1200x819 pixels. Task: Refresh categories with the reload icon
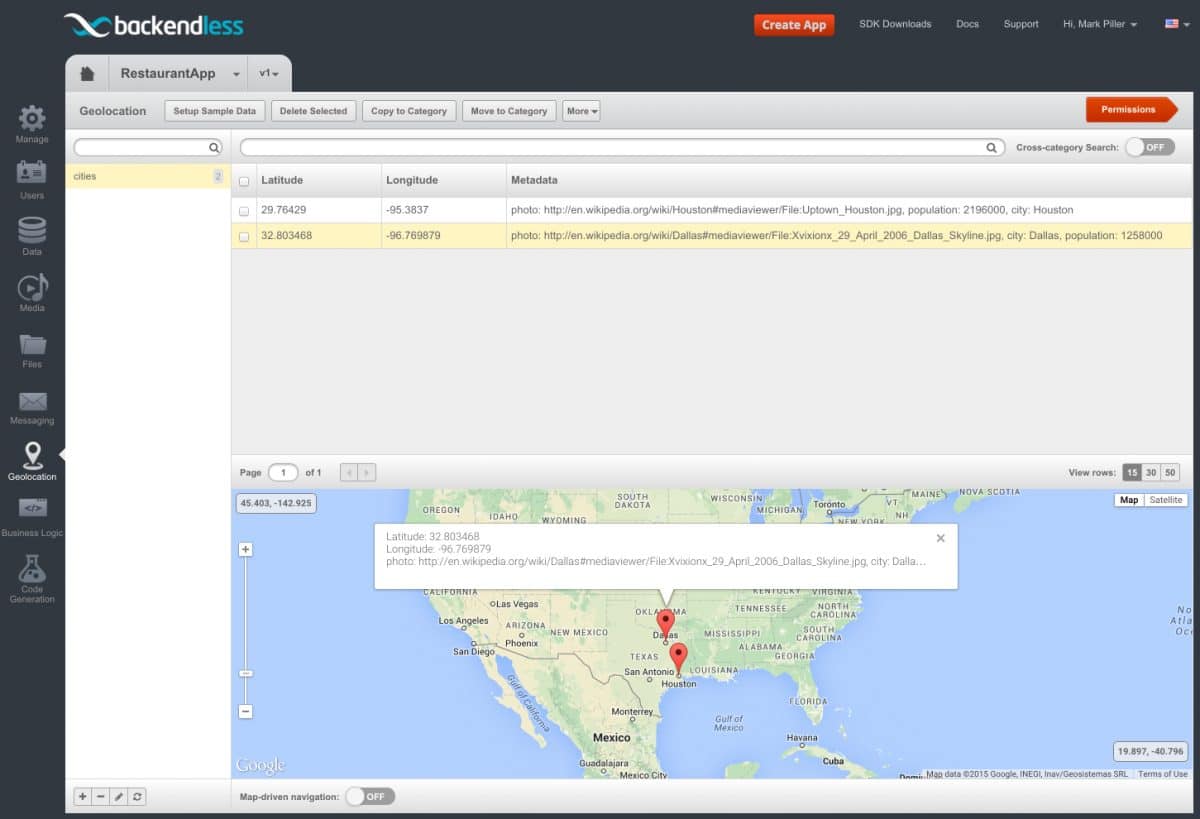137,797
